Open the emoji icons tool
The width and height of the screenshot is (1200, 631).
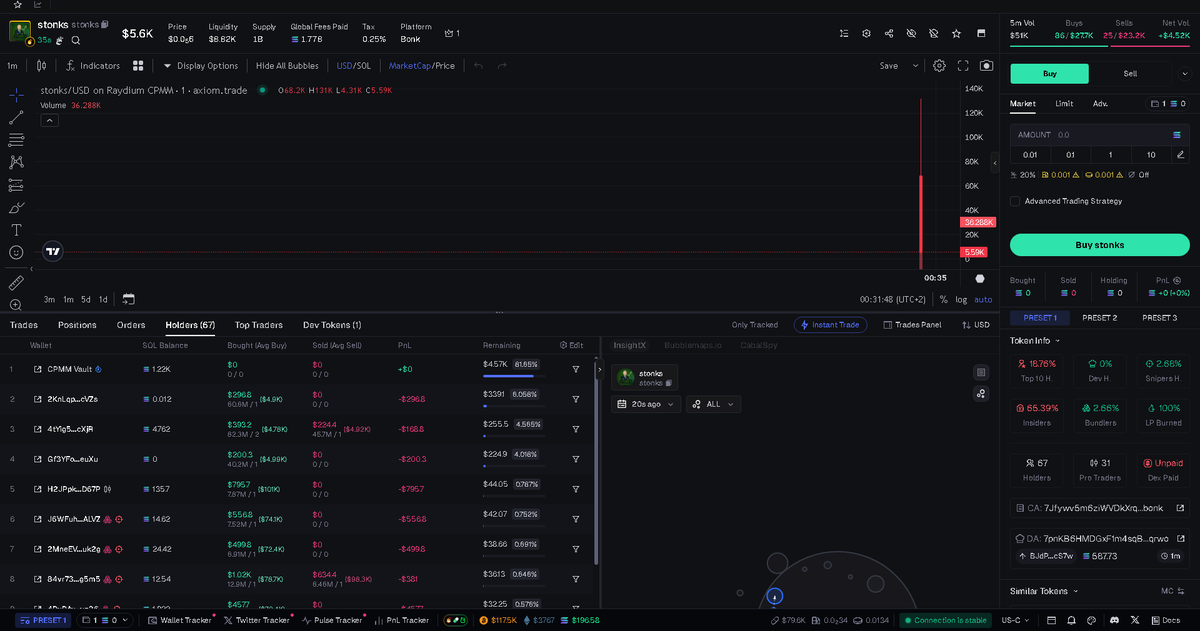16,253
